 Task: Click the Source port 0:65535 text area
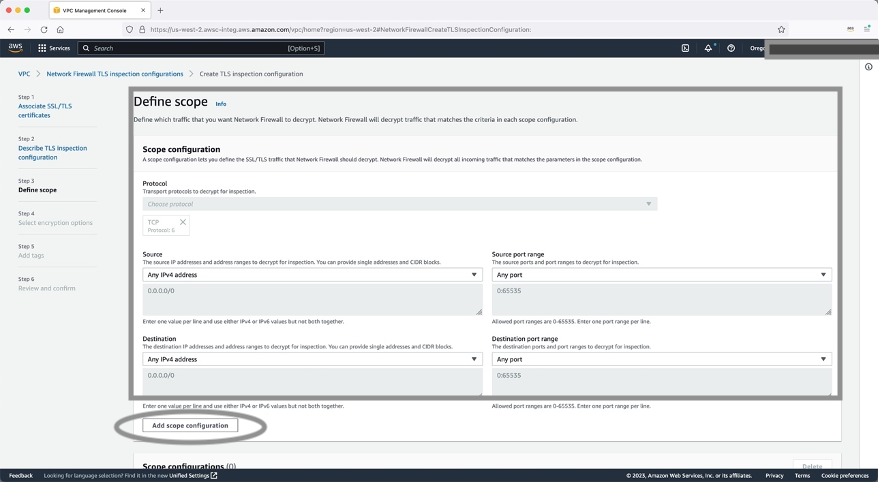[662, 299]
